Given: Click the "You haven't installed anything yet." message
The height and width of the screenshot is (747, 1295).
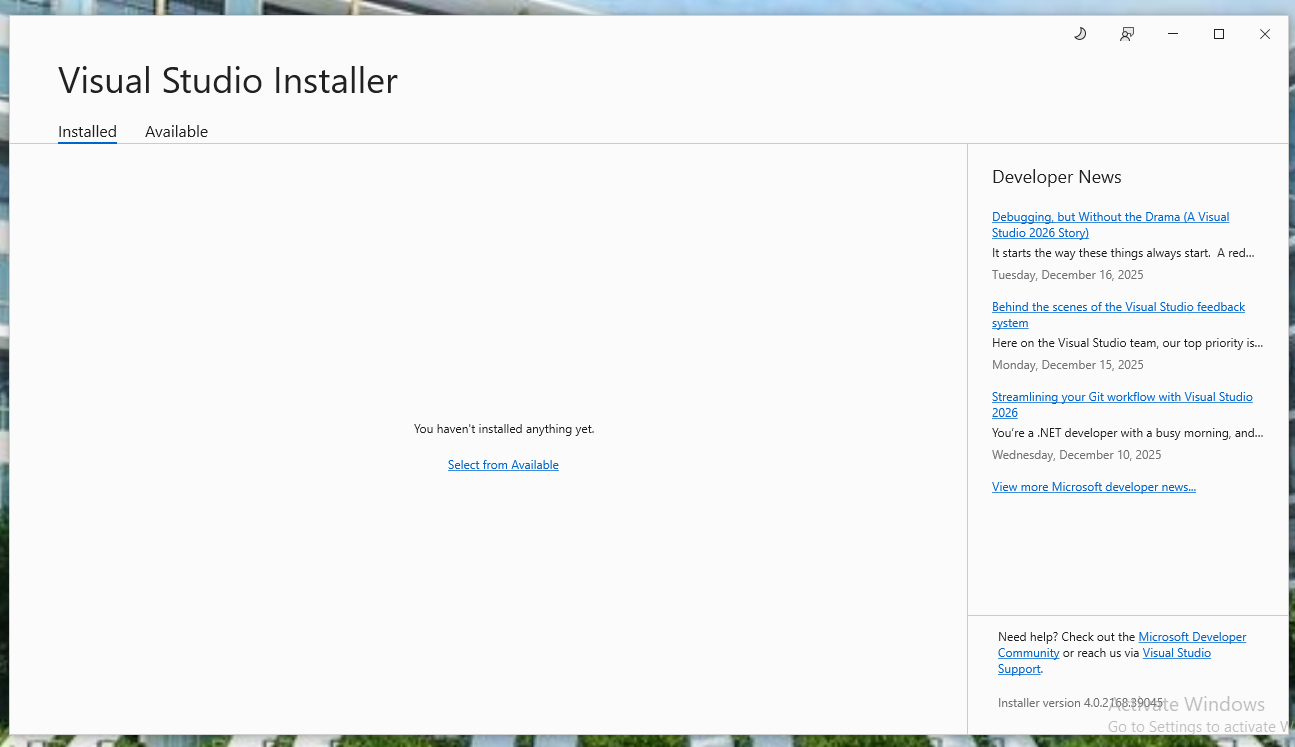Looking at the screenshot, I should click(x=504, y=429).
